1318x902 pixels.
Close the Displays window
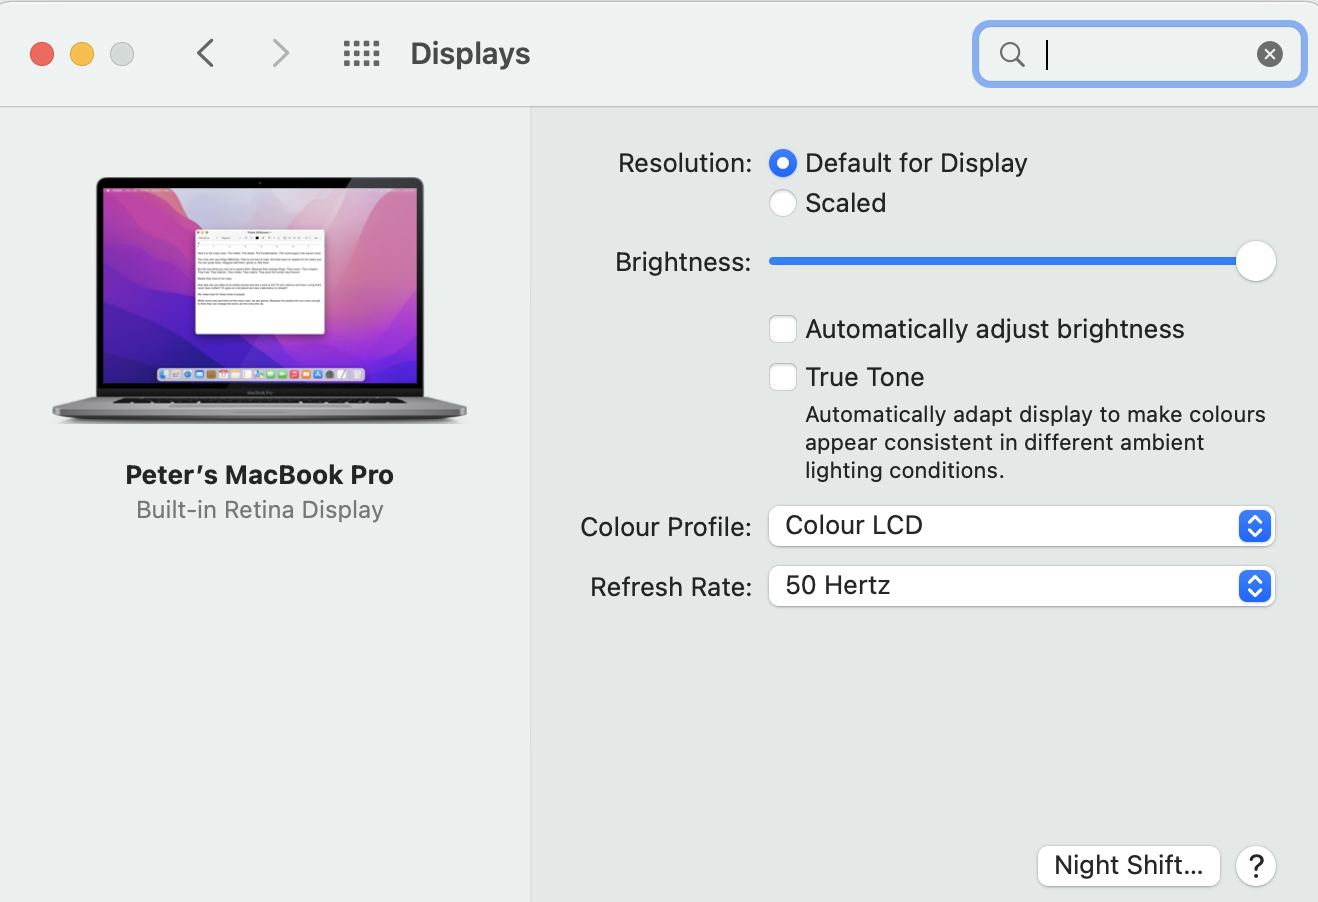point(42,54)
